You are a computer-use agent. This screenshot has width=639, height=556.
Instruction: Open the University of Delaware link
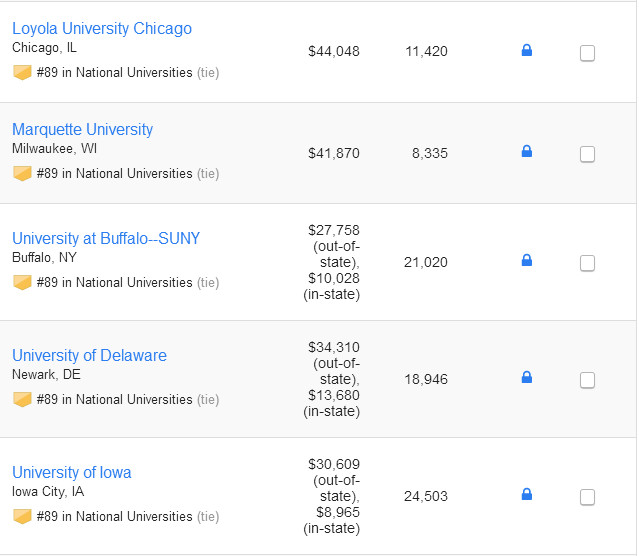point(89,355)
